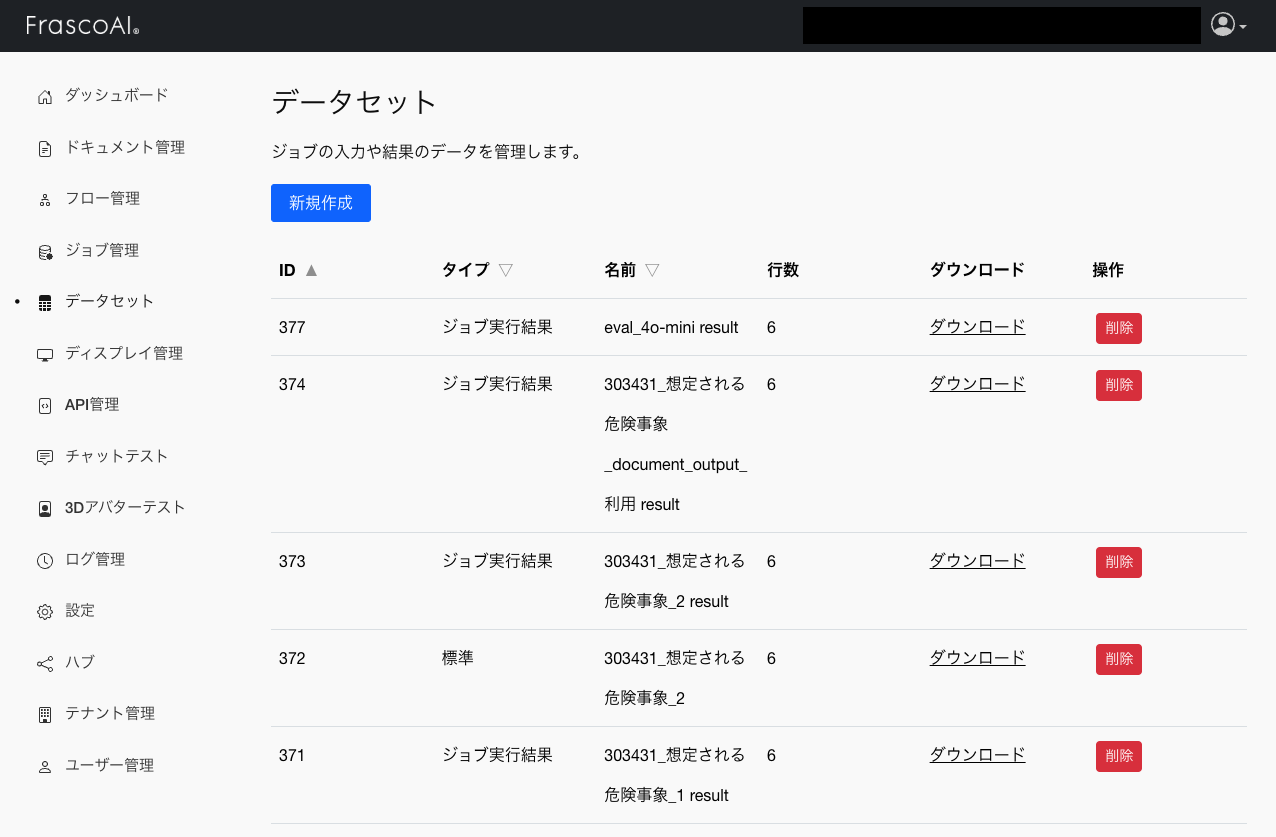Open ドキュメント管理 in sidebar
The width and height of the screenshot is (1276, 837).
[125, 147]
